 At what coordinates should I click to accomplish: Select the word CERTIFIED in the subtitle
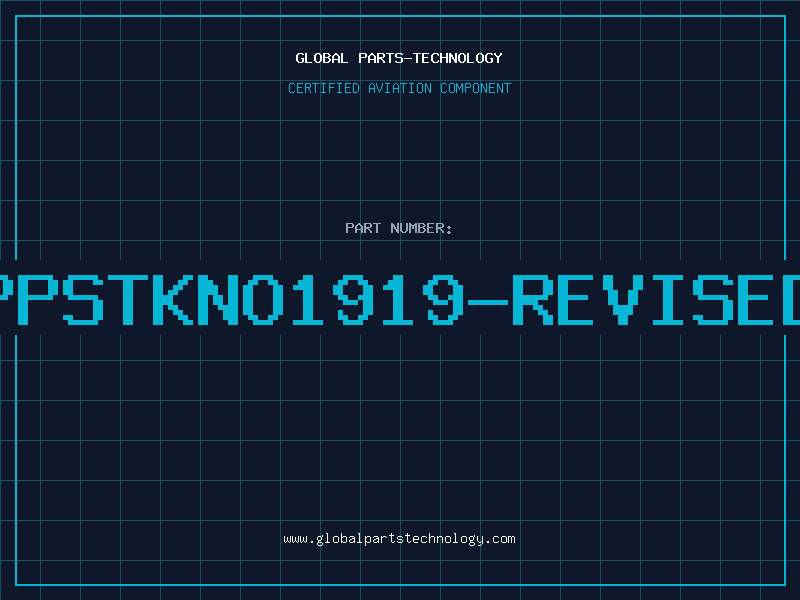coord(323,88)
